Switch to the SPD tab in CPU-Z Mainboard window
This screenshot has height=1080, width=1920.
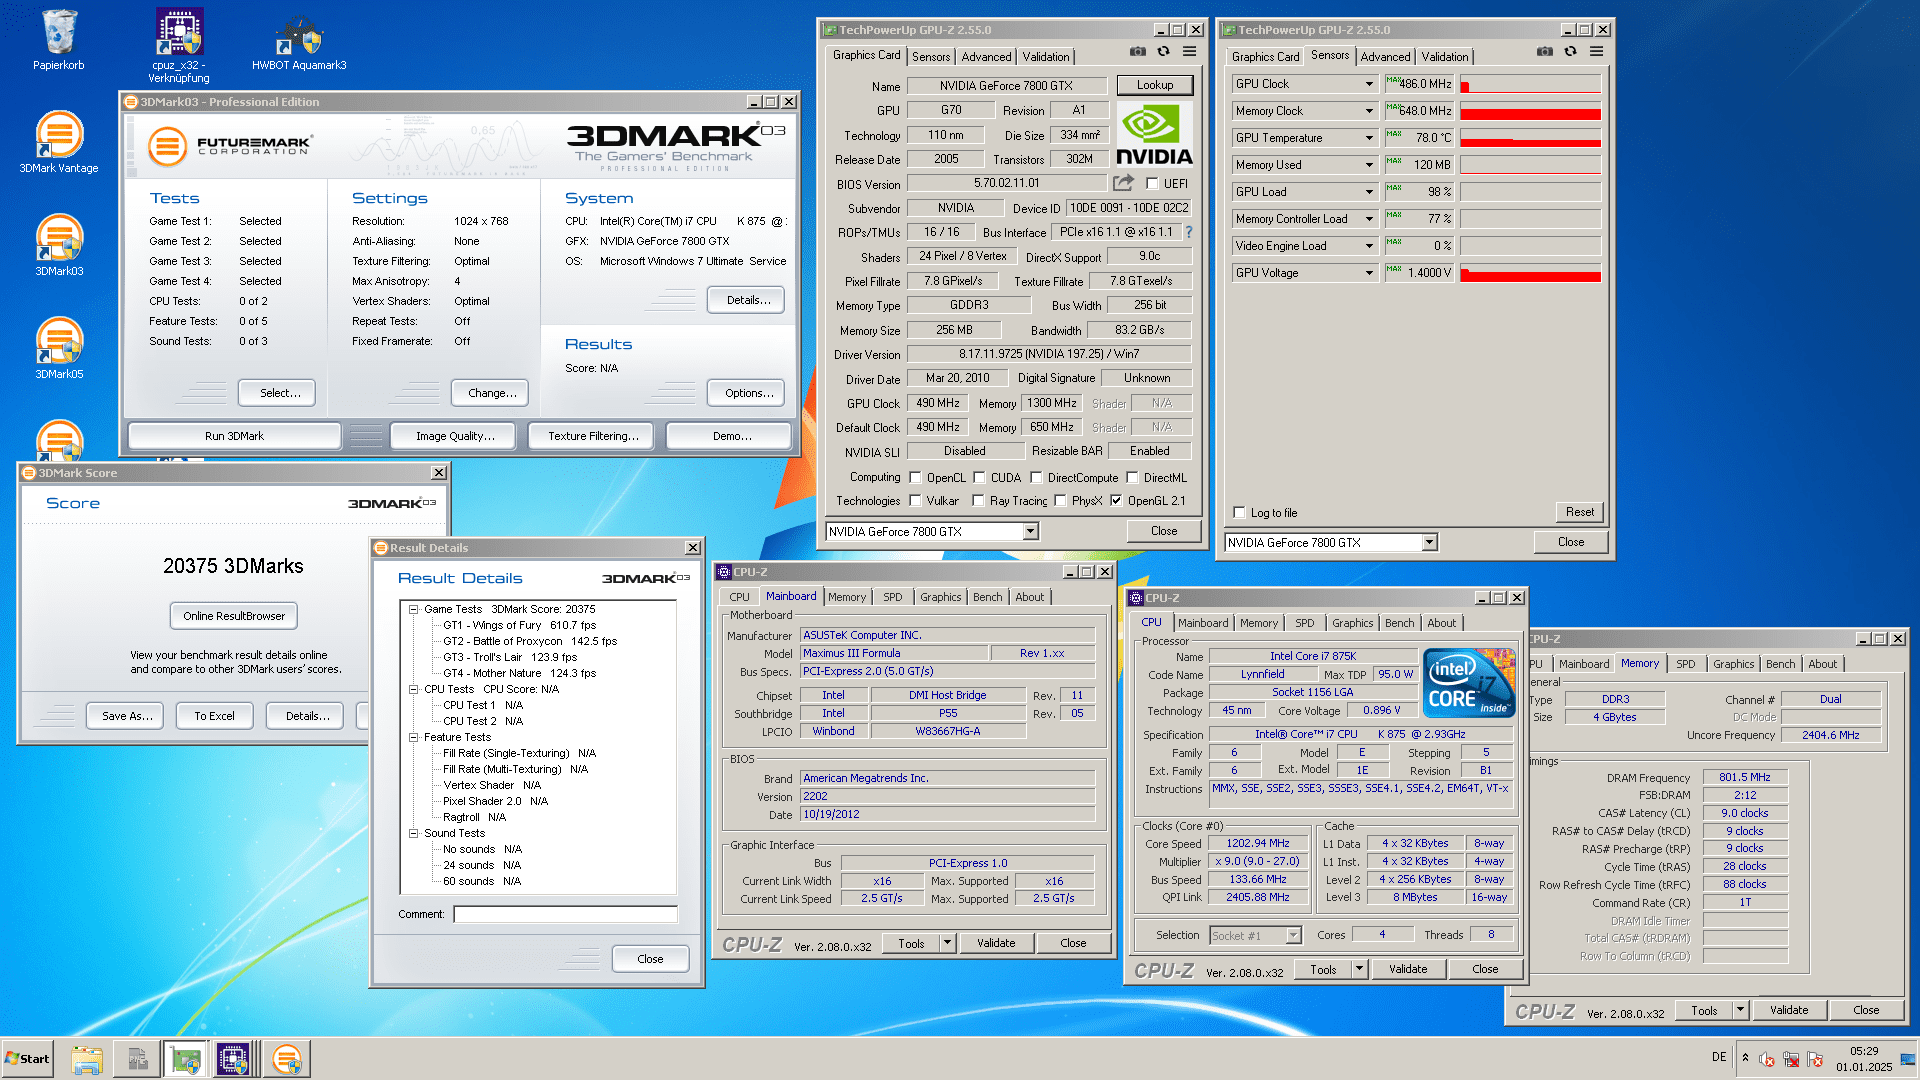click(x=892, y=597)
